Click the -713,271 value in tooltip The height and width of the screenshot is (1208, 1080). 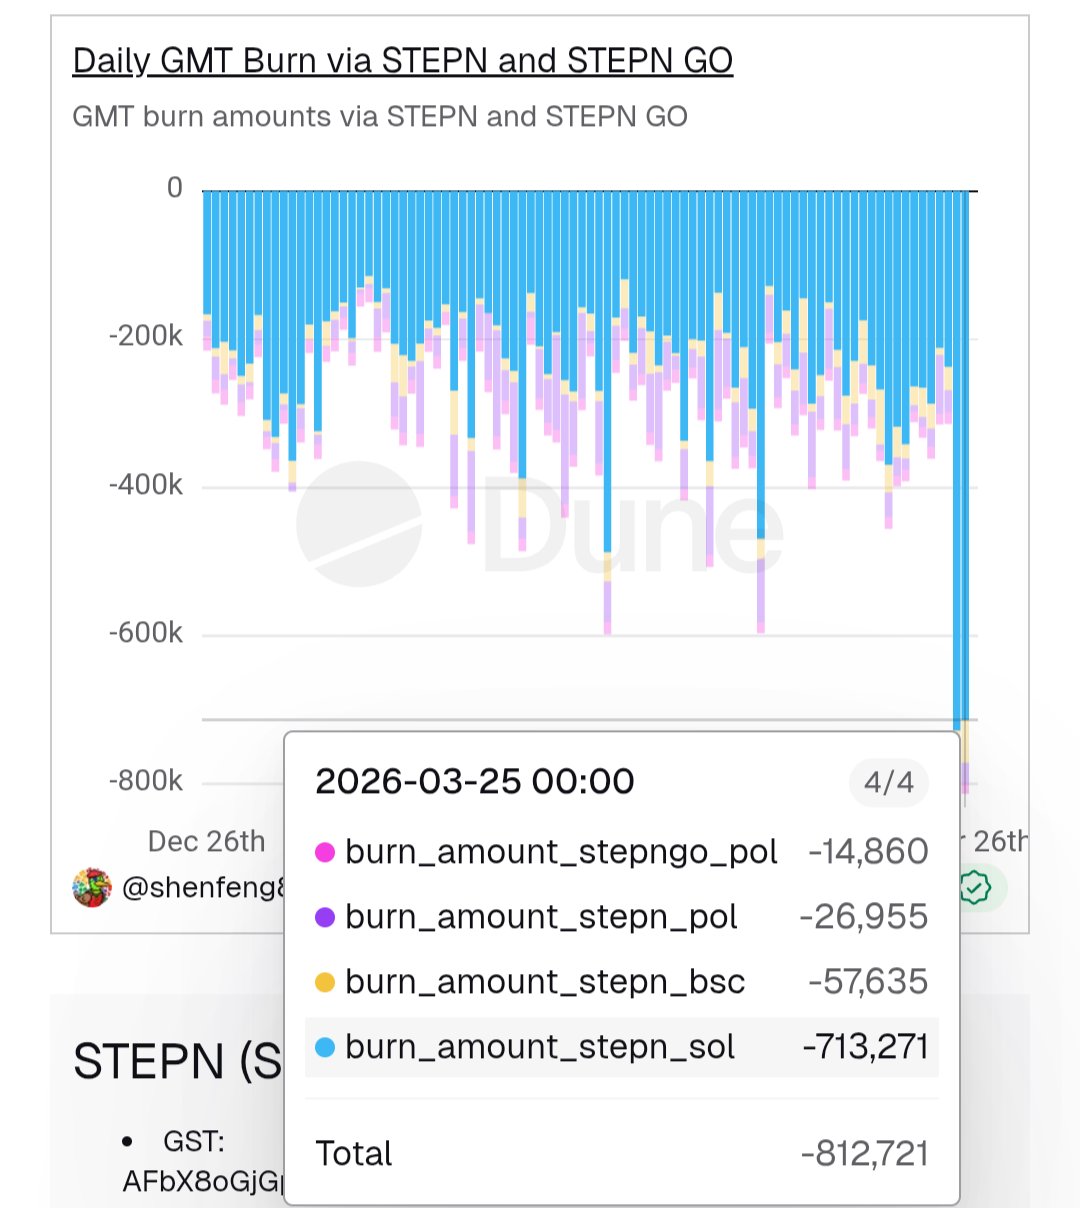[865, 1047]
